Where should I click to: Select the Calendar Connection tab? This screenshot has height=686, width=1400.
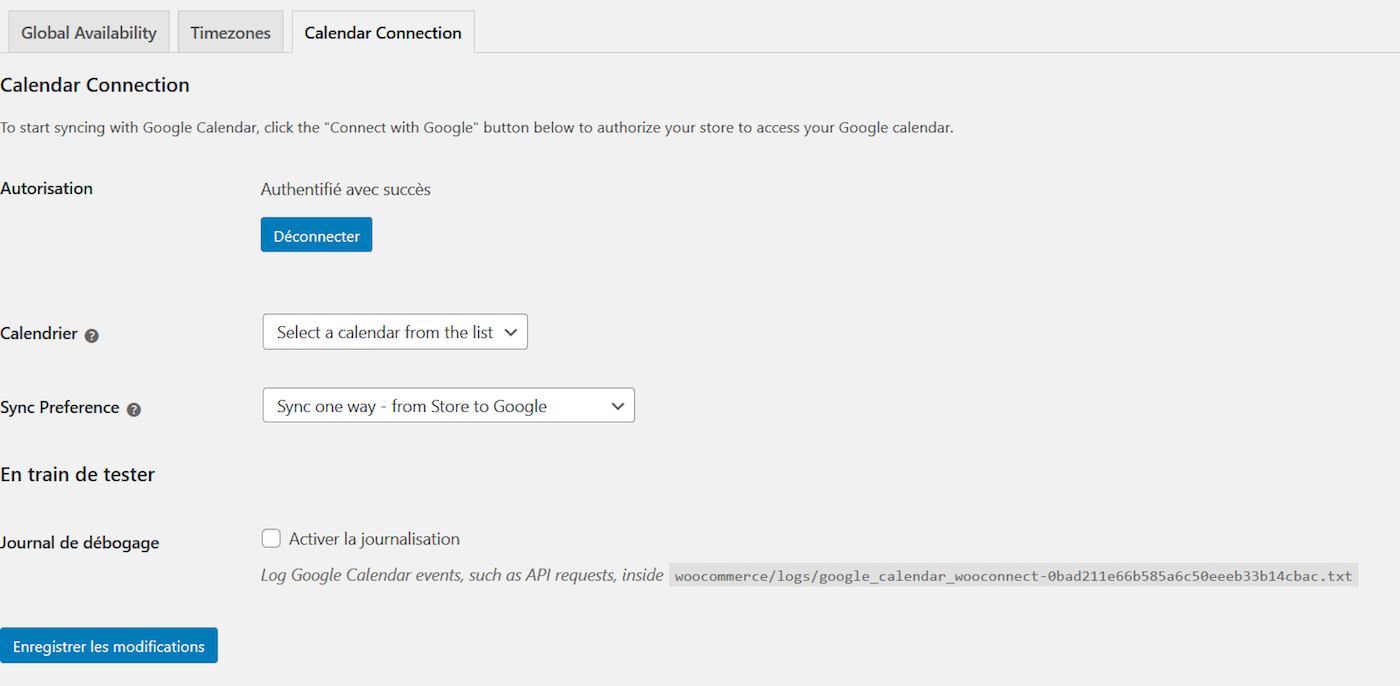[x=383, y=33]
